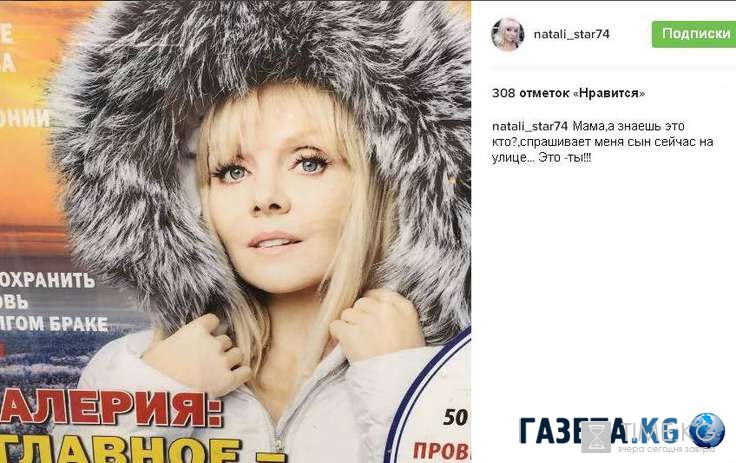Select the caption text starting with Мама
This screenshot has width=736, height=463.
tap(603, 142)
